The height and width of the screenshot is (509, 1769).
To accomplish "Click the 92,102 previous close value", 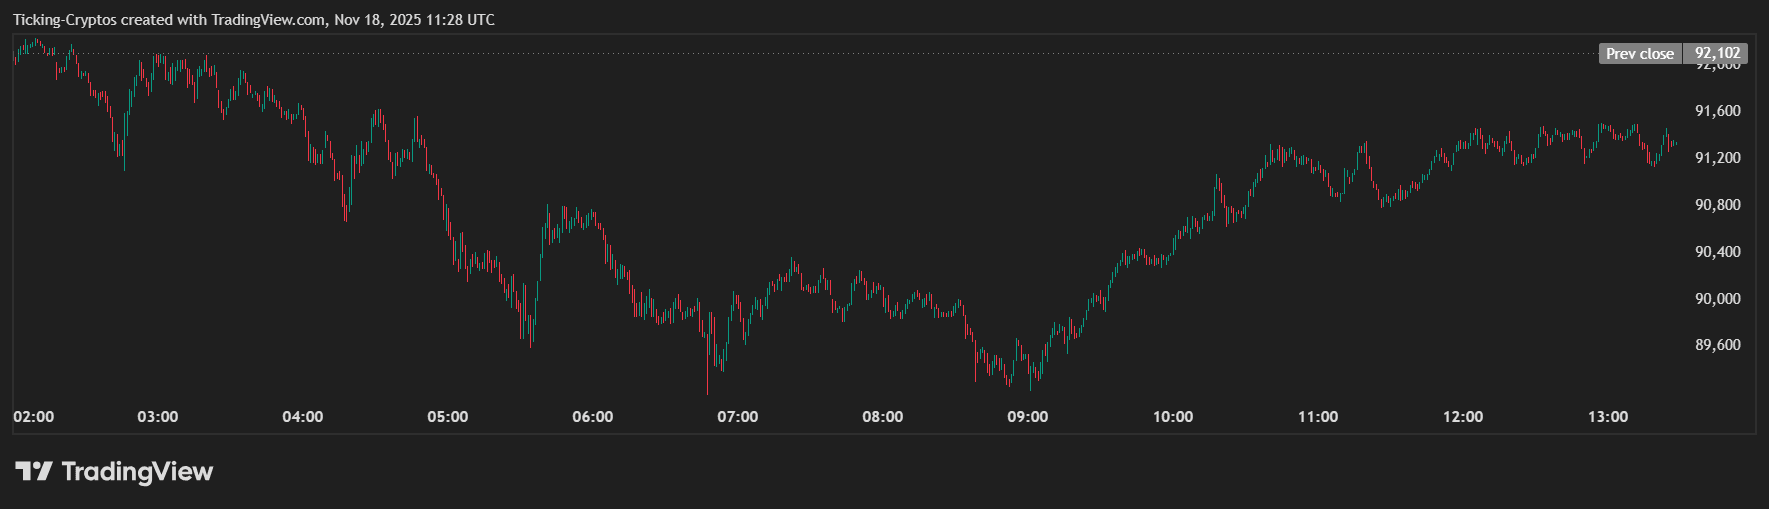I will [1717, 54].
